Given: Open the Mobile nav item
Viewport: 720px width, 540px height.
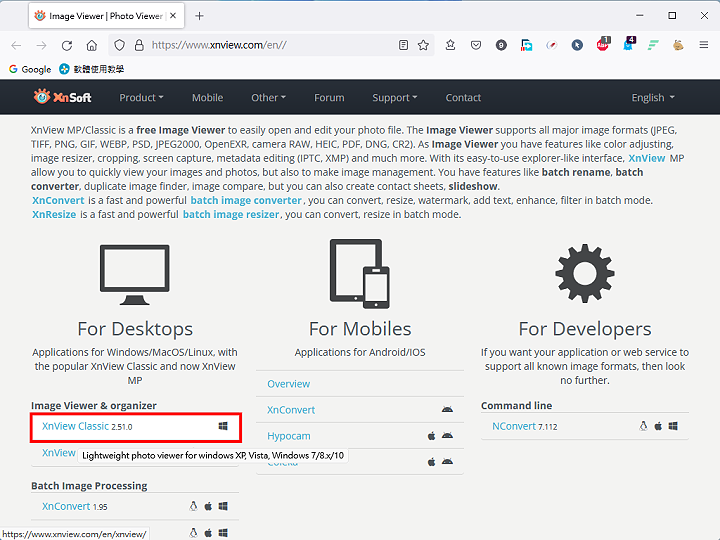Looking at the screenshot, I should pyautogui.click(x=208, y=97).
